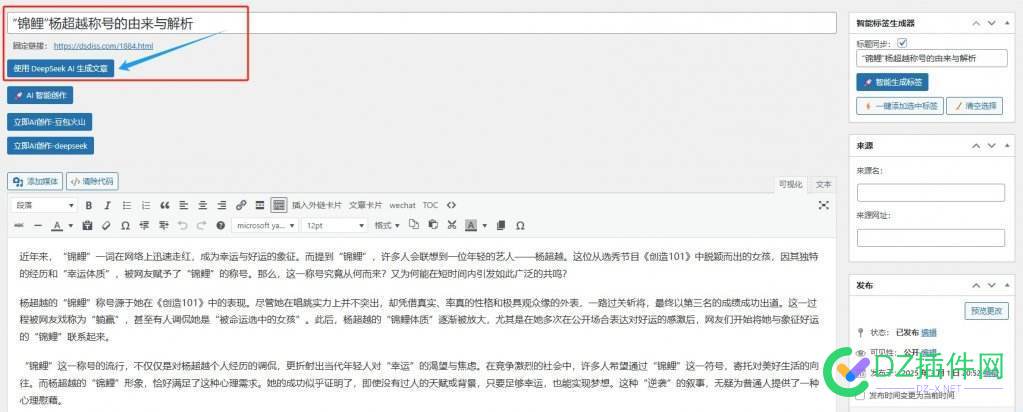Image resolution: width=1023 pixels, height=412 pixels.
Task: Click 插入外链卡片 toolbar item
Action: (x=316, y=205)
